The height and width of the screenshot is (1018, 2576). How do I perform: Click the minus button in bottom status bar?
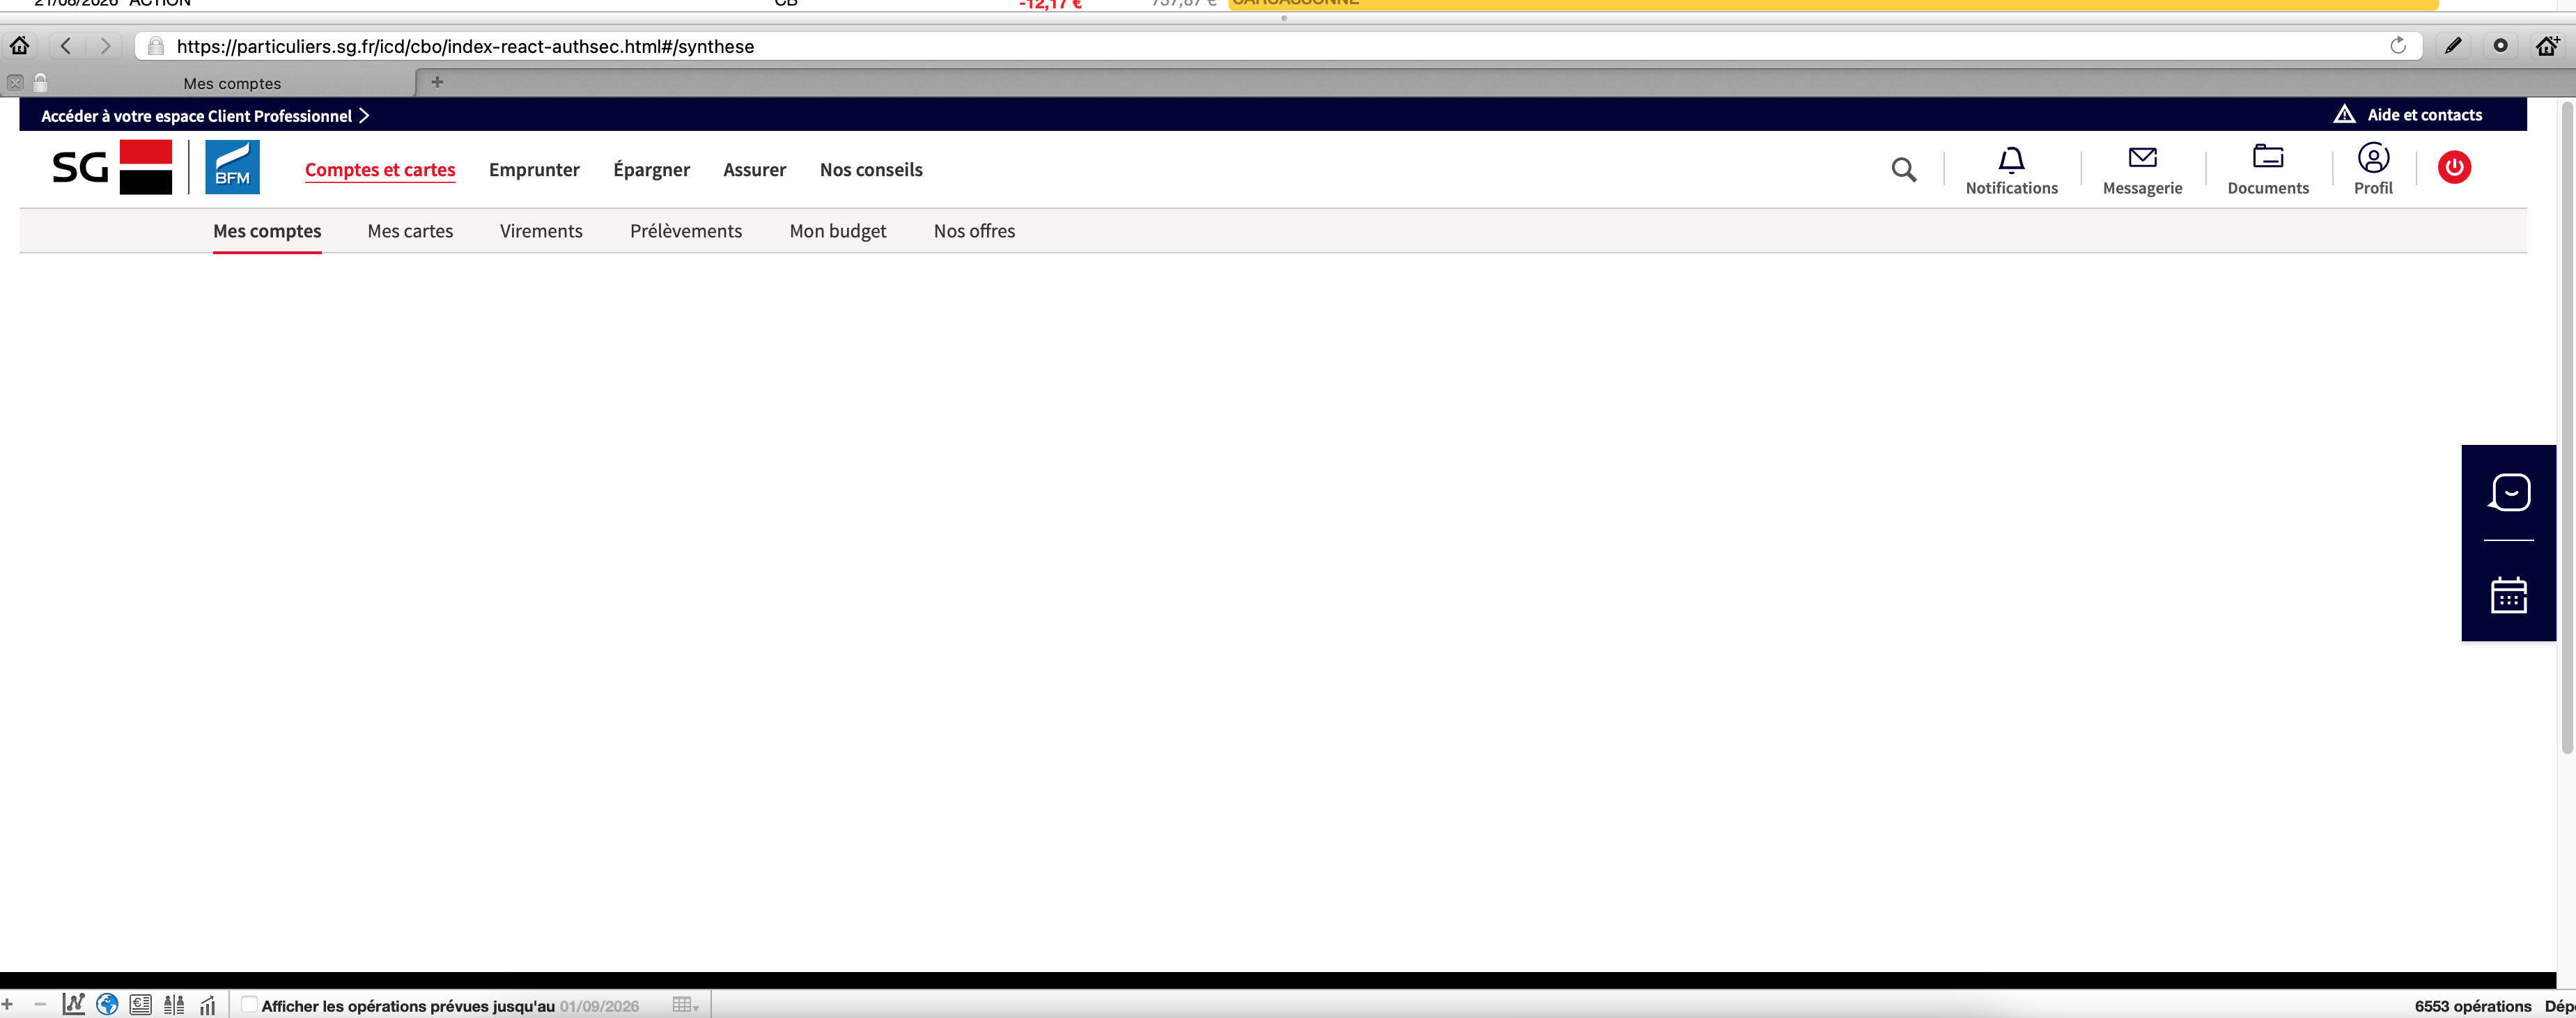pyautogui.click(x=40, y=1004)
